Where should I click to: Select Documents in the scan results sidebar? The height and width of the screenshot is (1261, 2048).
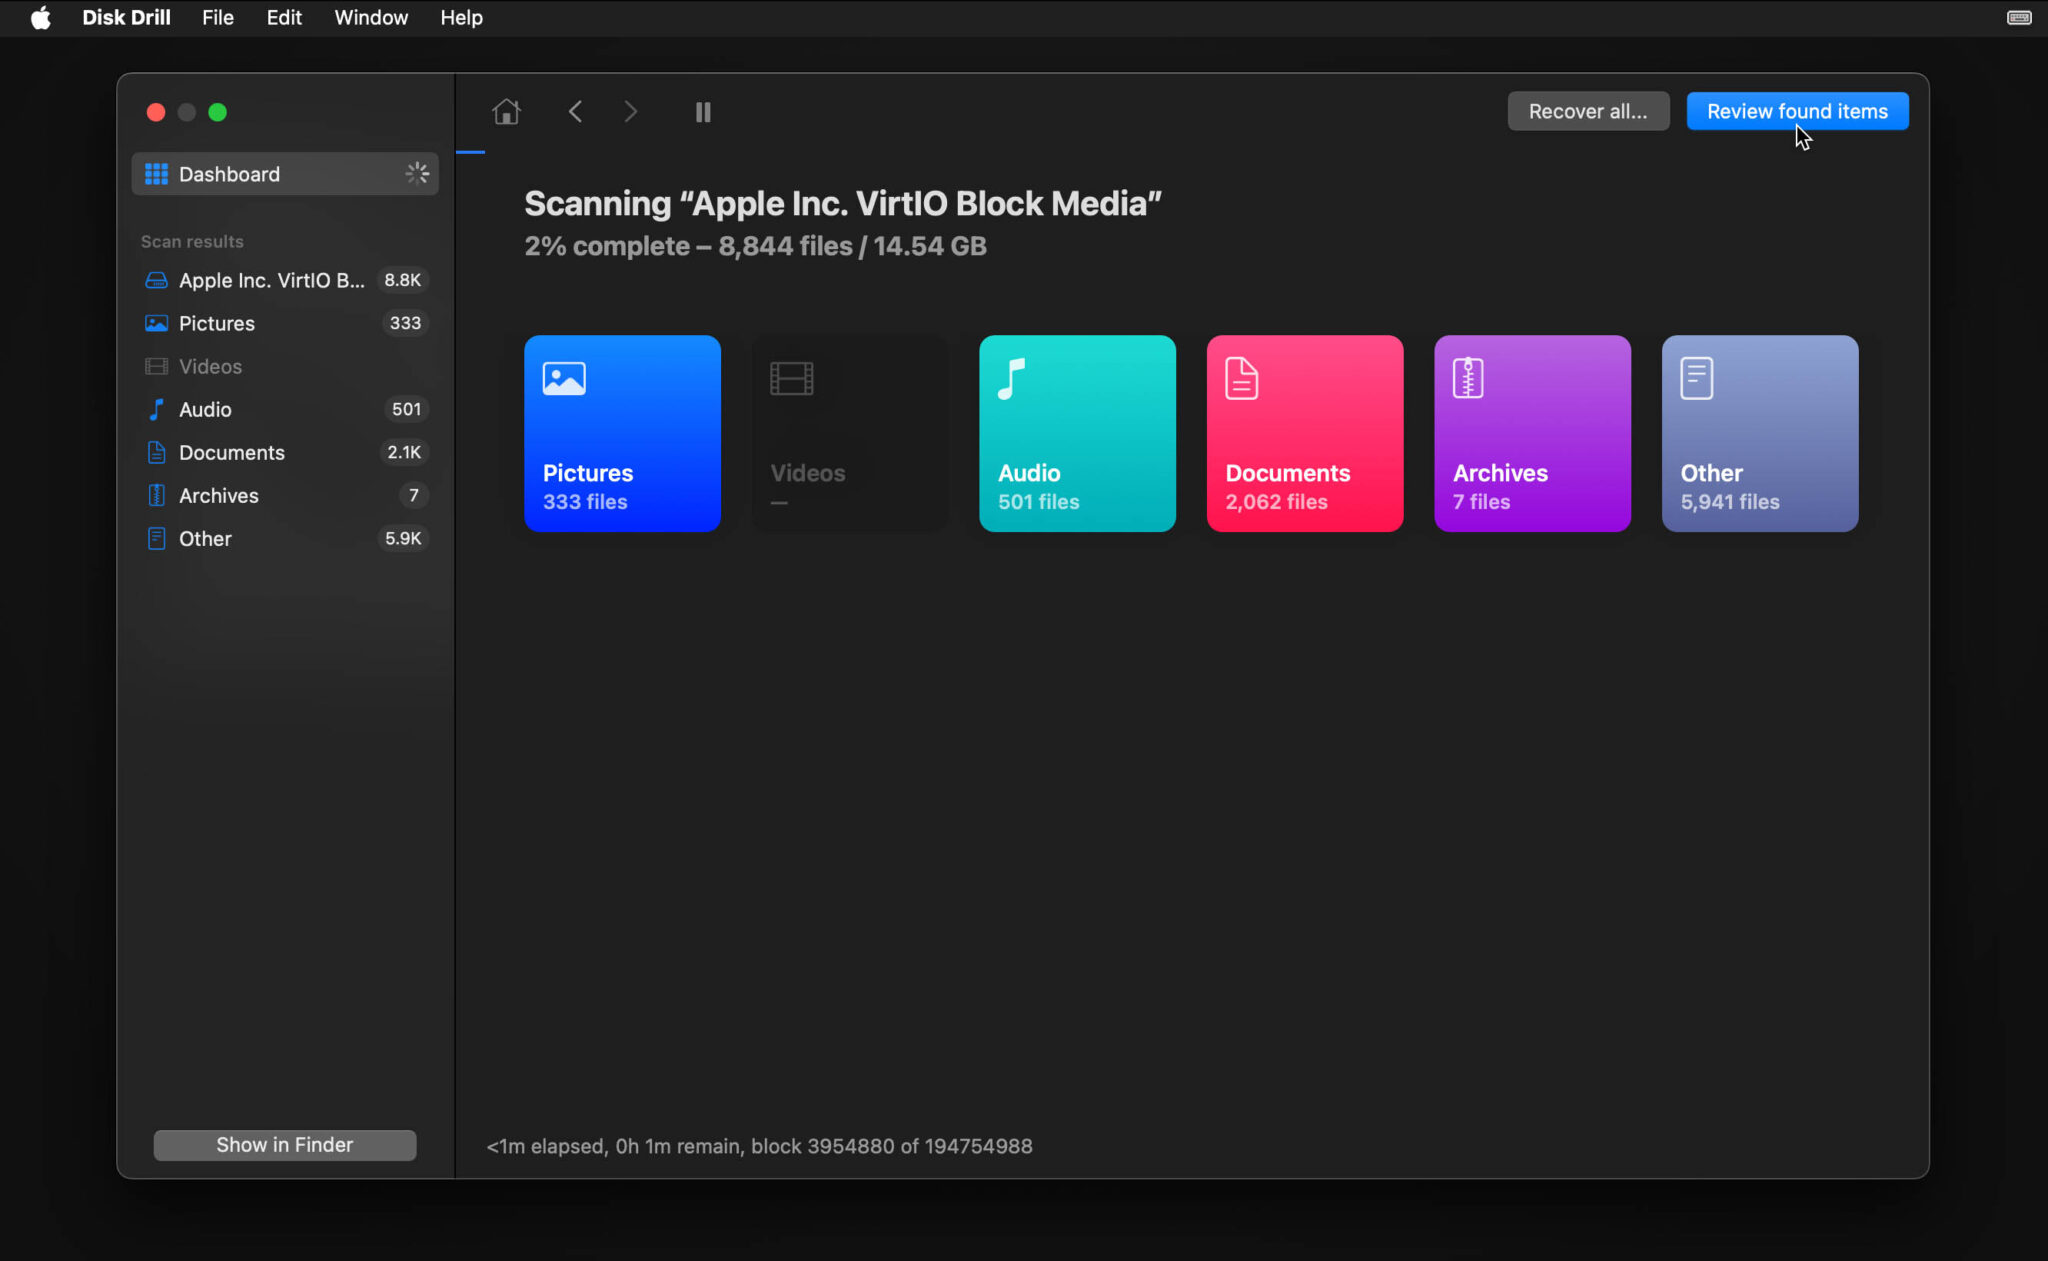click(x=231, y=452)
